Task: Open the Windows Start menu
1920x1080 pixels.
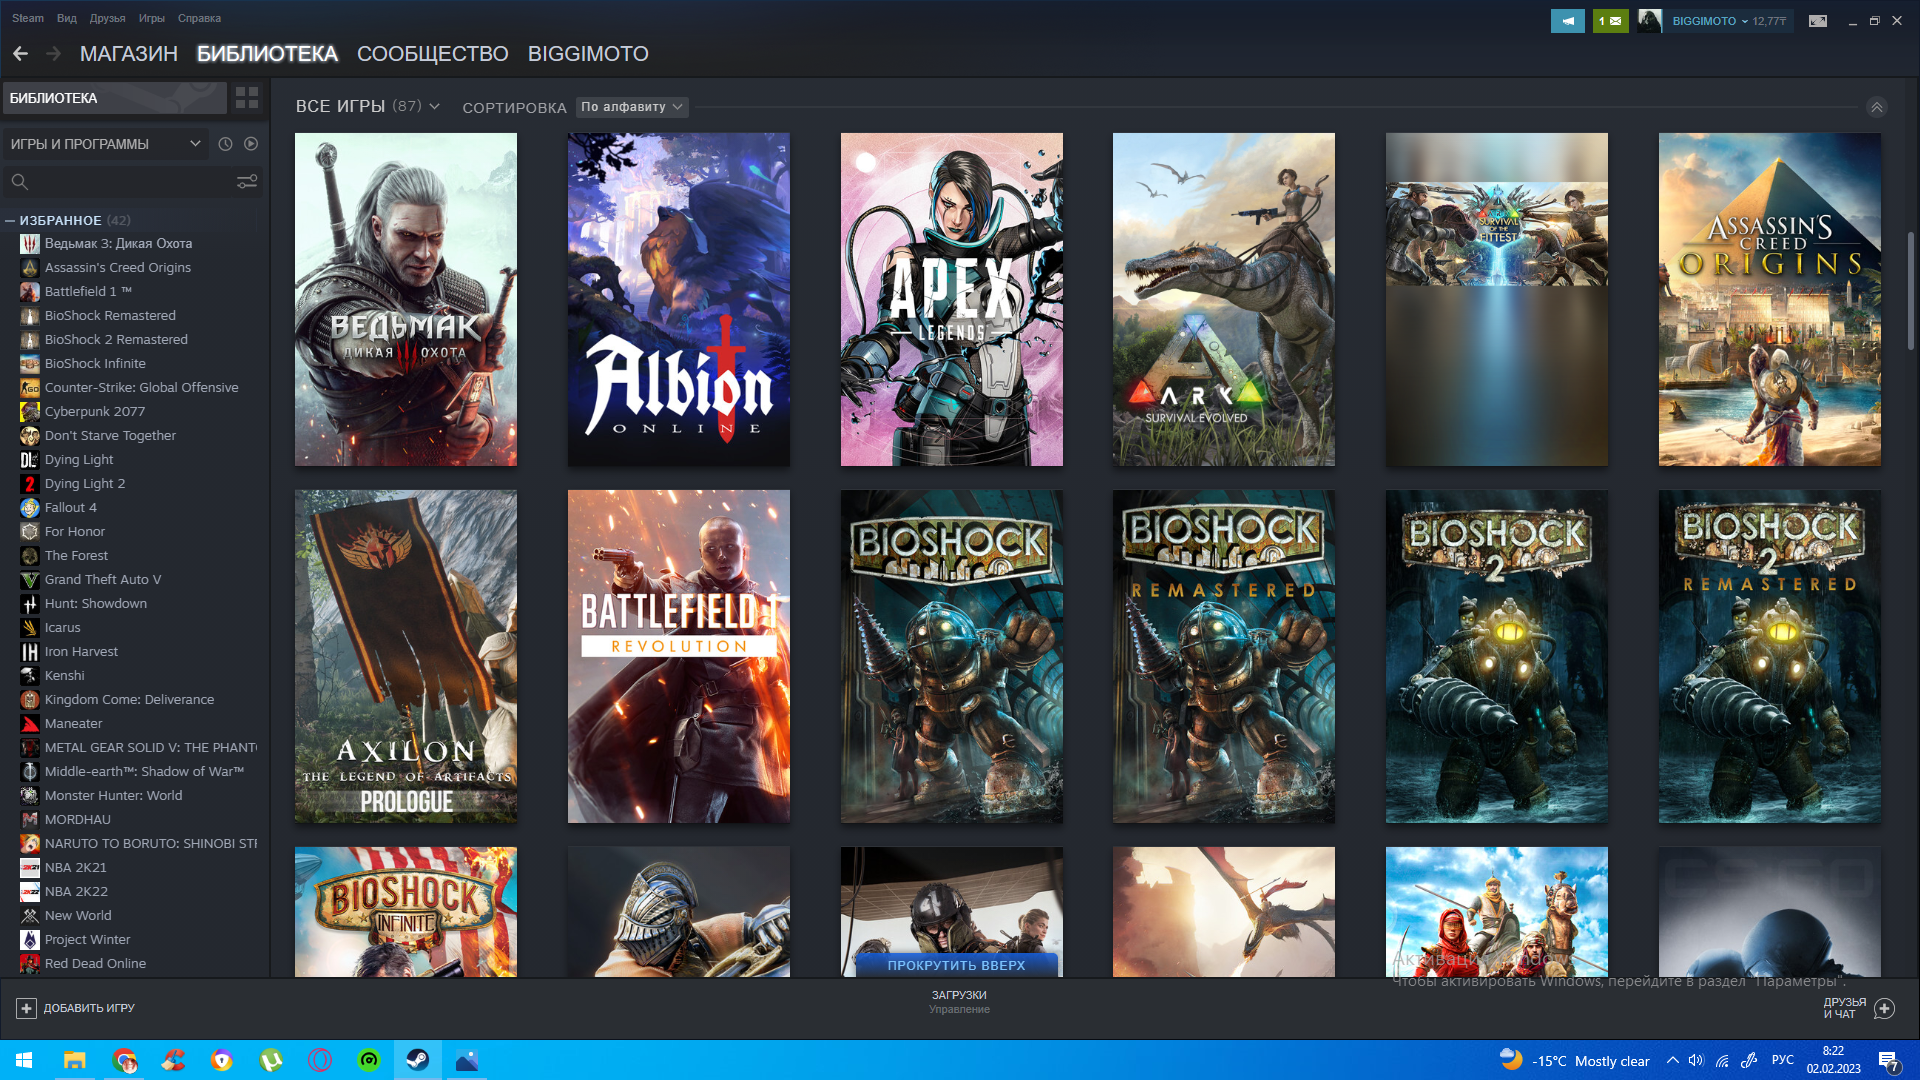Action: pyautogui.click(x=24, y=1060)
